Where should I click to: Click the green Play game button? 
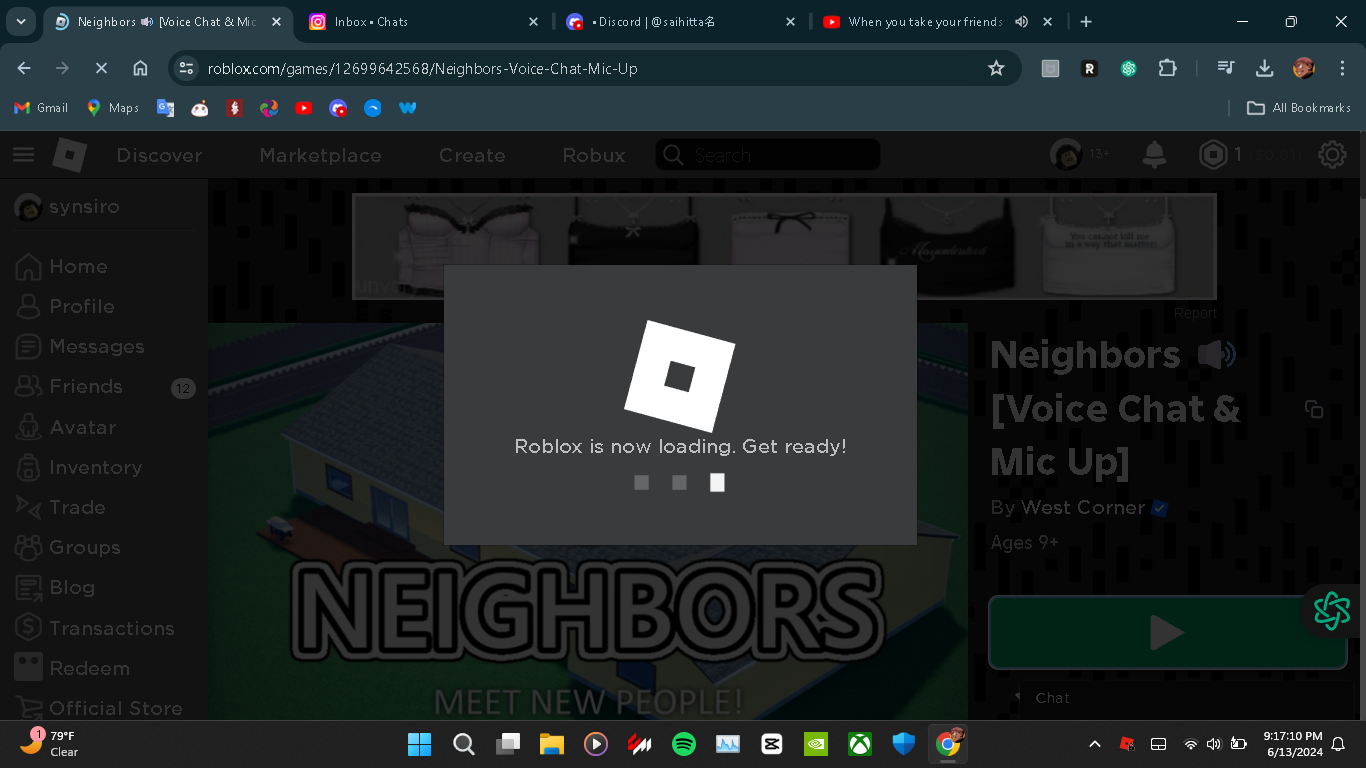(1167, 632)
